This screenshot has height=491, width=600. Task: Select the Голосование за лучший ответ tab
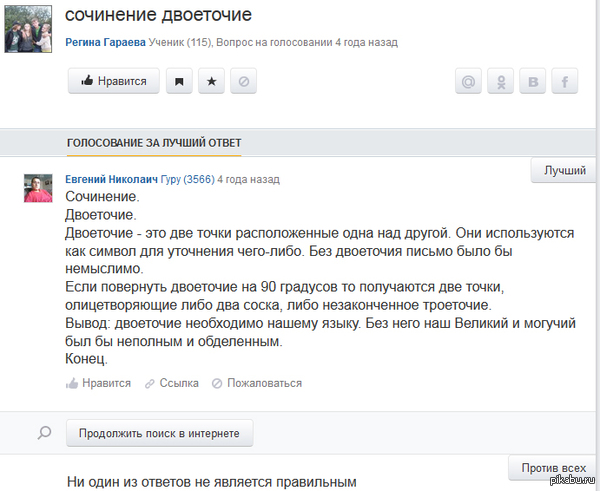(154, 143)
